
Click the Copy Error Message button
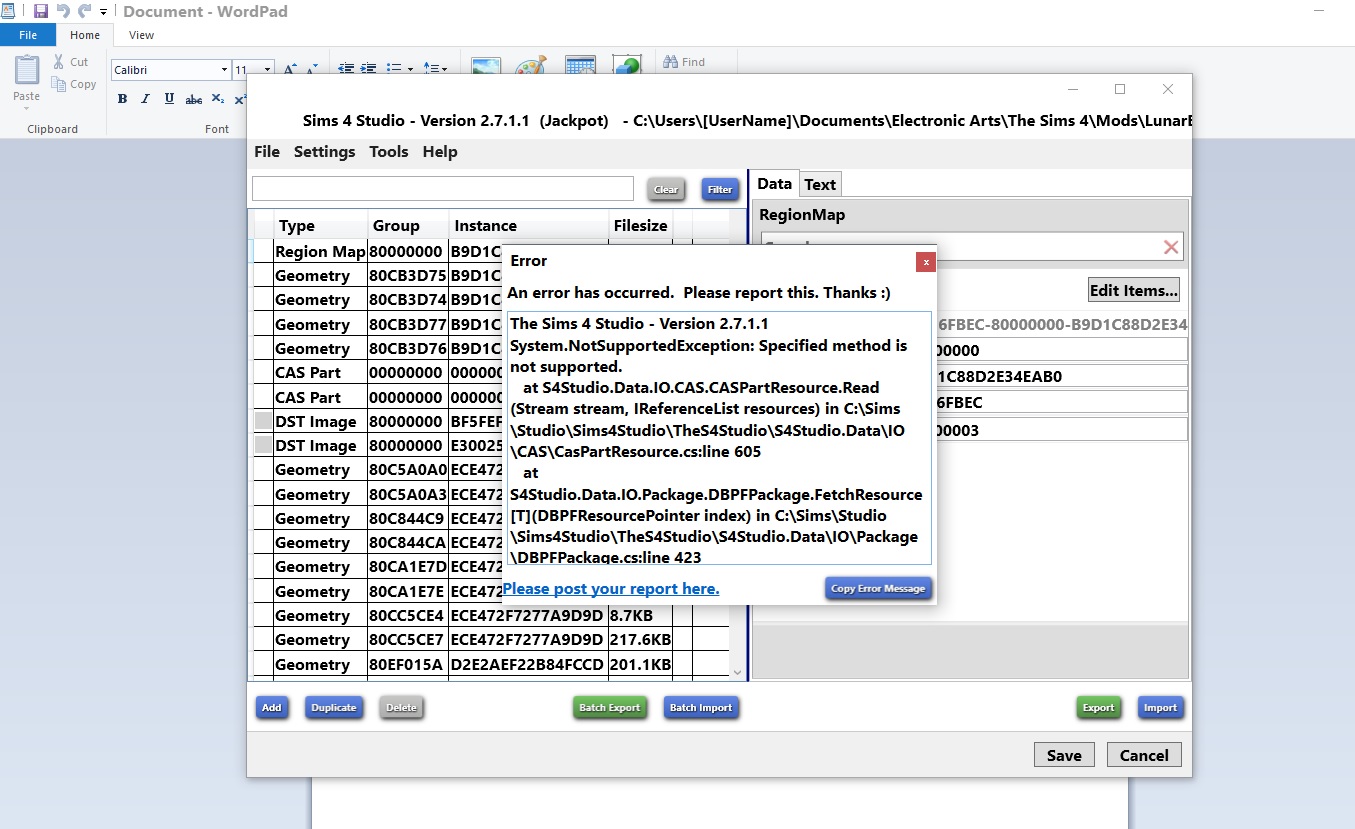tap(878, 588)
